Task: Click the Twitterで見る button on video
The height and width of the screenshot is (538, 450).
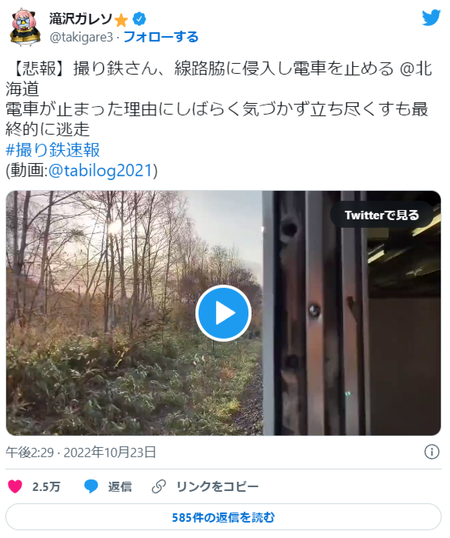Action: tap(382, 215)
